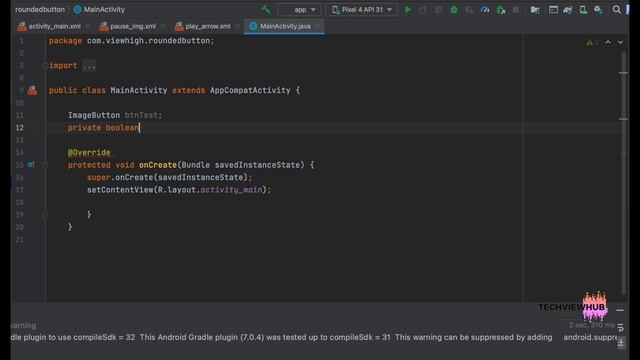Screen dimensions: 640x360
Task: Close the MainActivity.java tab
Action: 317,26
